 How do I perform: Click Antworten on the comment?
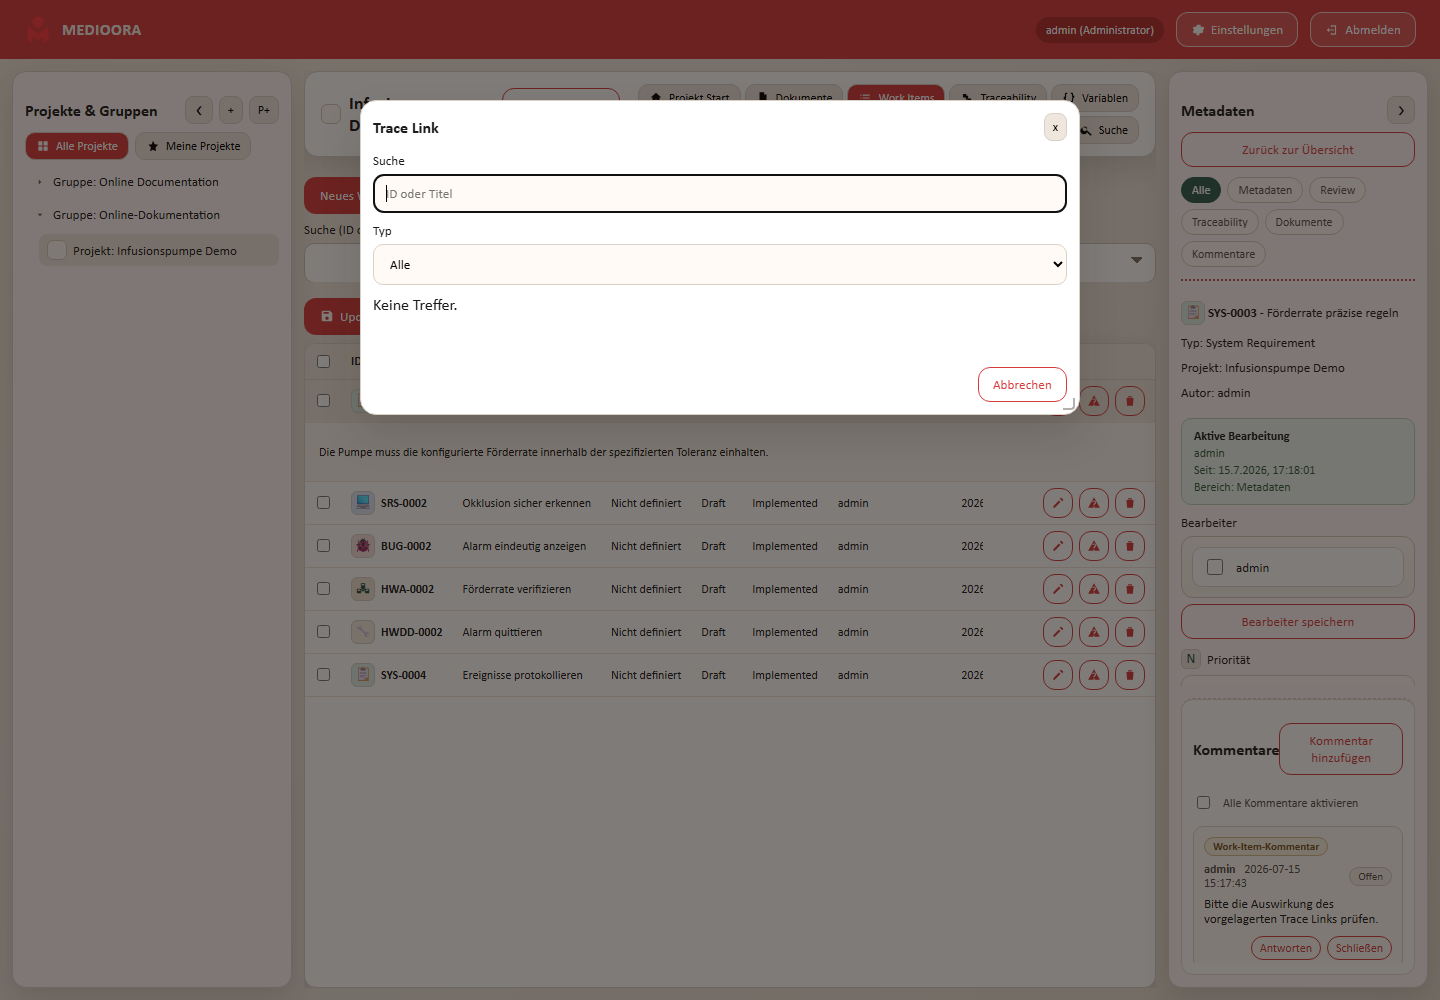coord(1286,948)
